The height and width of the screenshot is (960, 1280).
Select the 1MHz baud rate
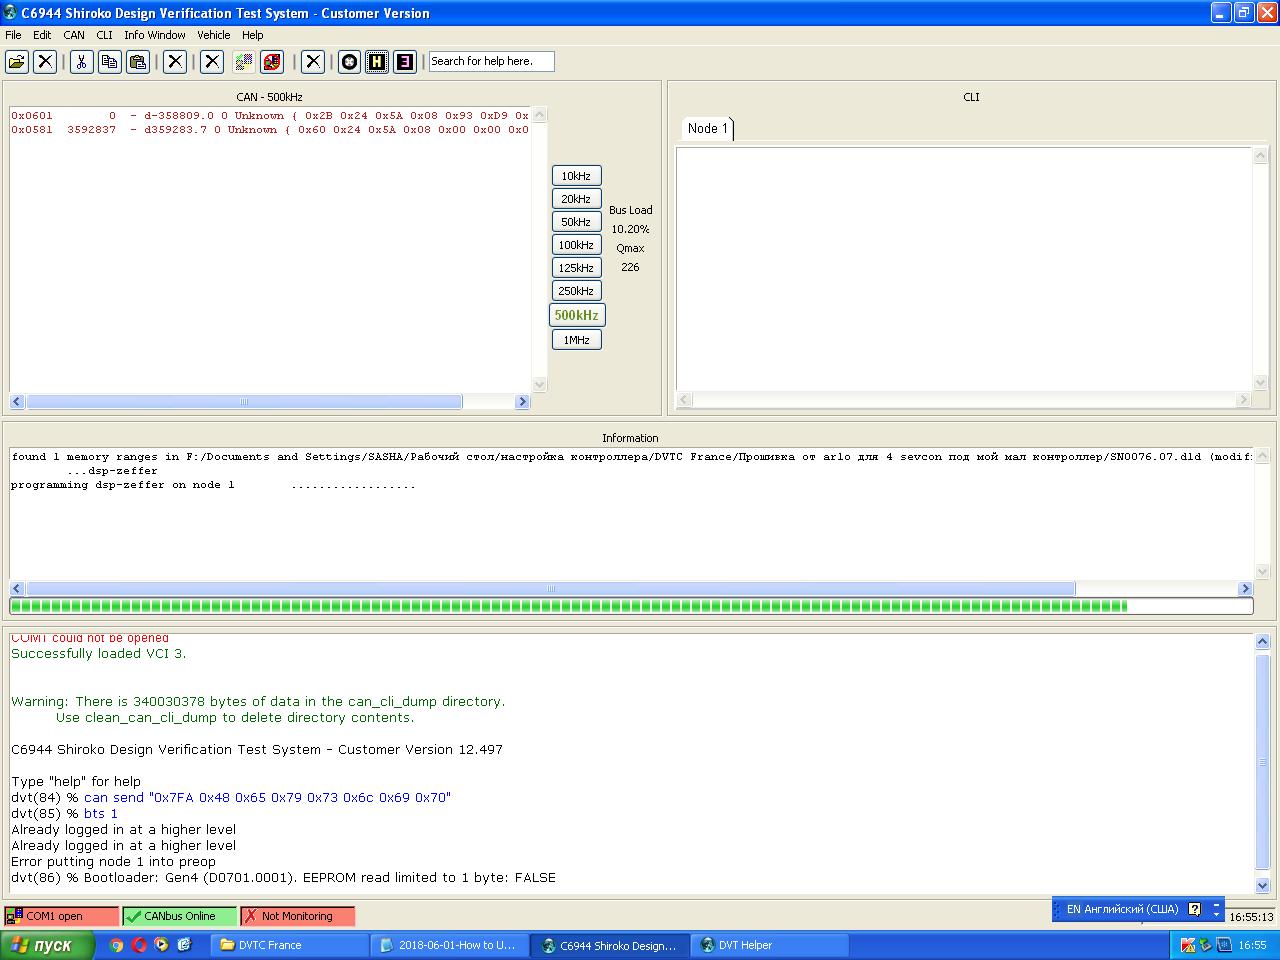click(x=576, y=340)
